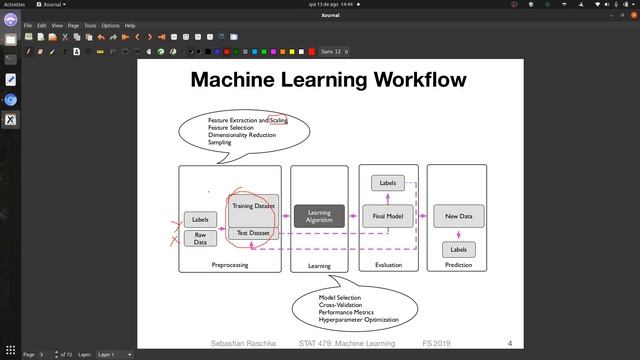The height and width of the screenshot is (360, 640).
Task: Click the Copy icon in the toolbar
Action: coord(77,37)
